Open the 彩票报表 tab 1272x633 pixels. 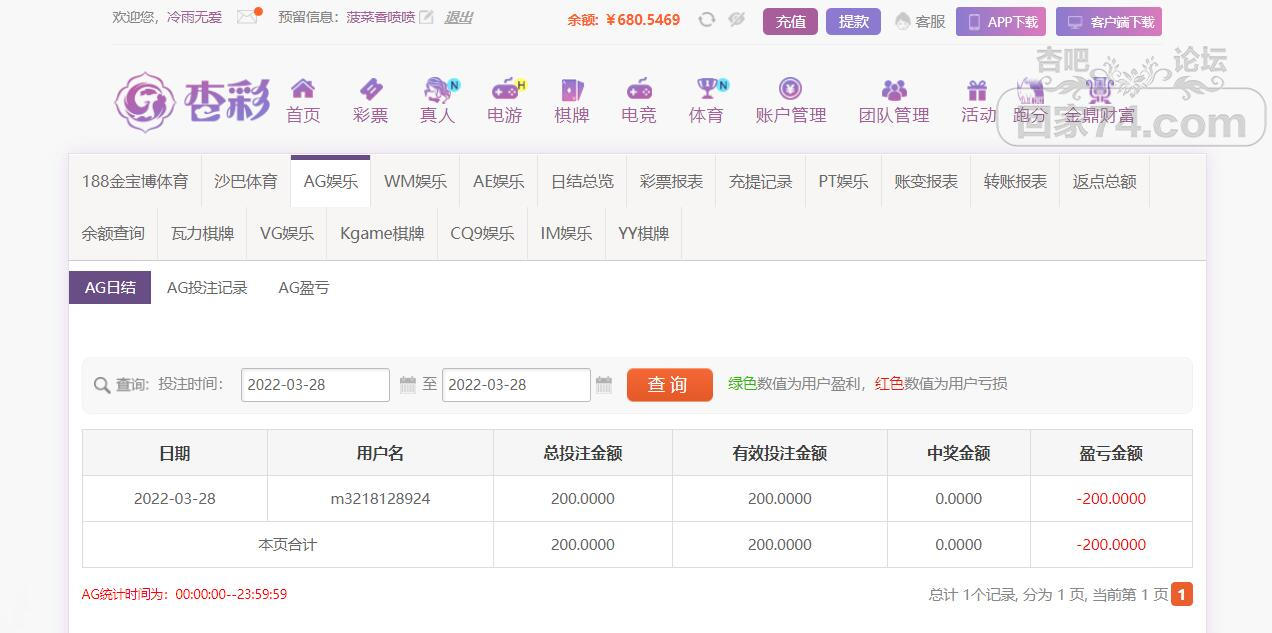tap(671, 181)
